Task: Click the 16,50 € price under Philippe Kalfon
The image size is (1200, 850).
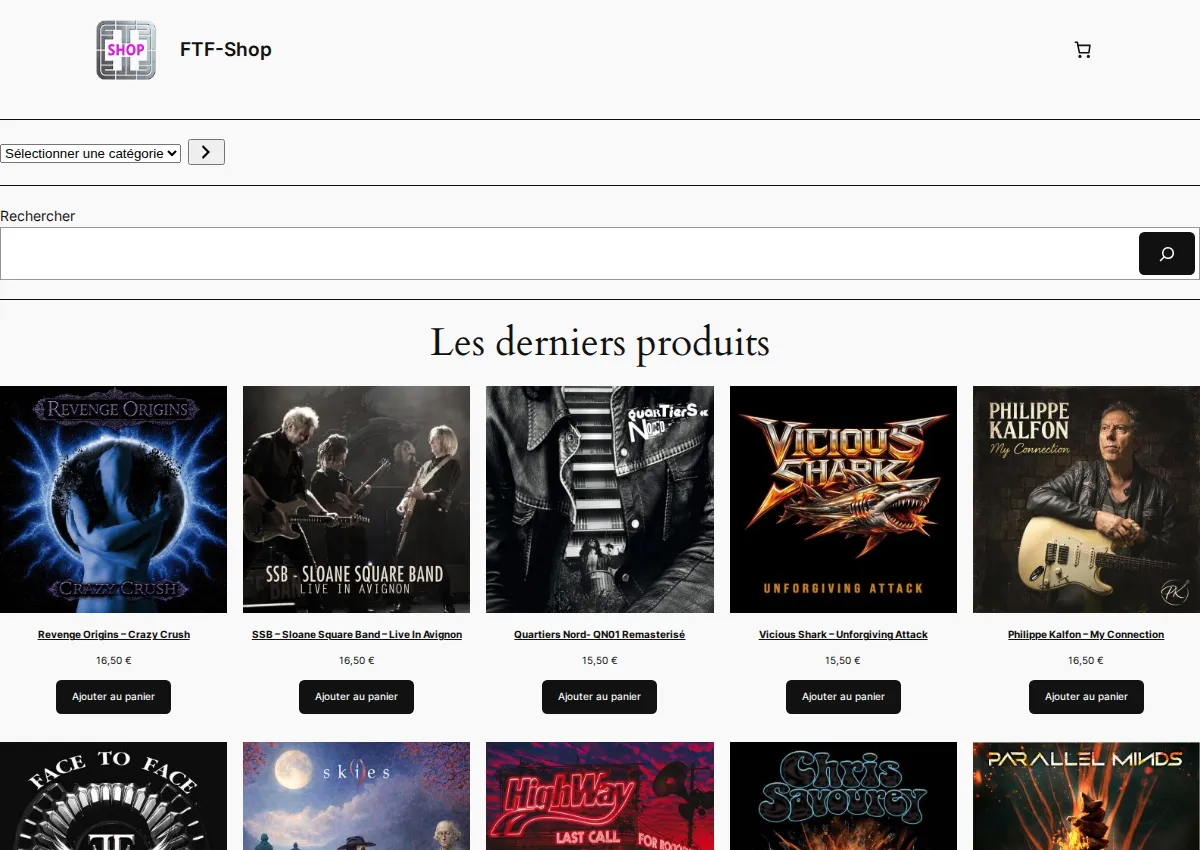Action: (1086, 661)
